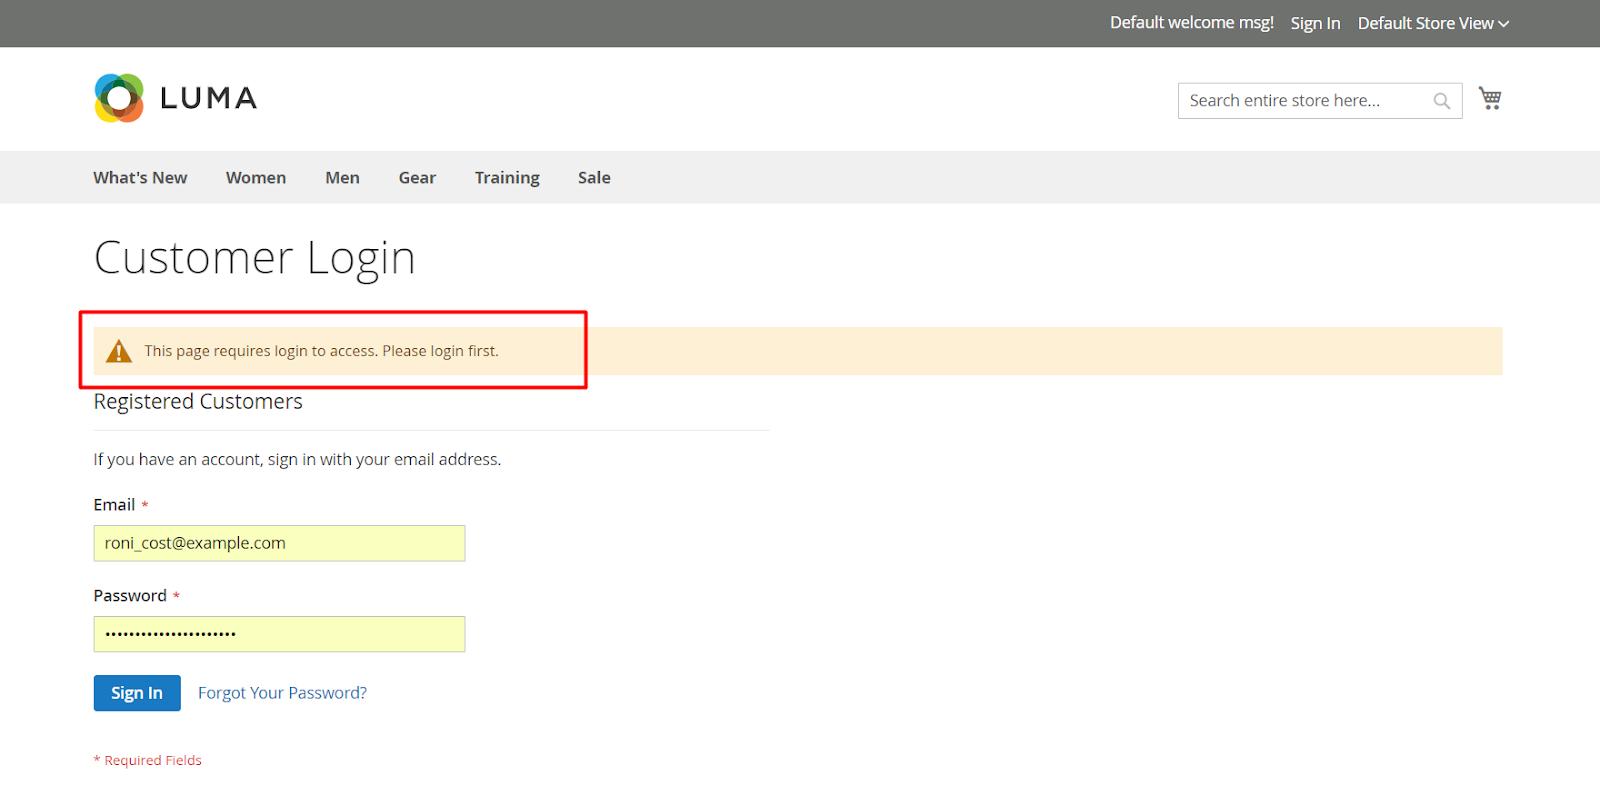Click the Default welcome msg text
1600x785 pixels.
[x=1191, y=23]
